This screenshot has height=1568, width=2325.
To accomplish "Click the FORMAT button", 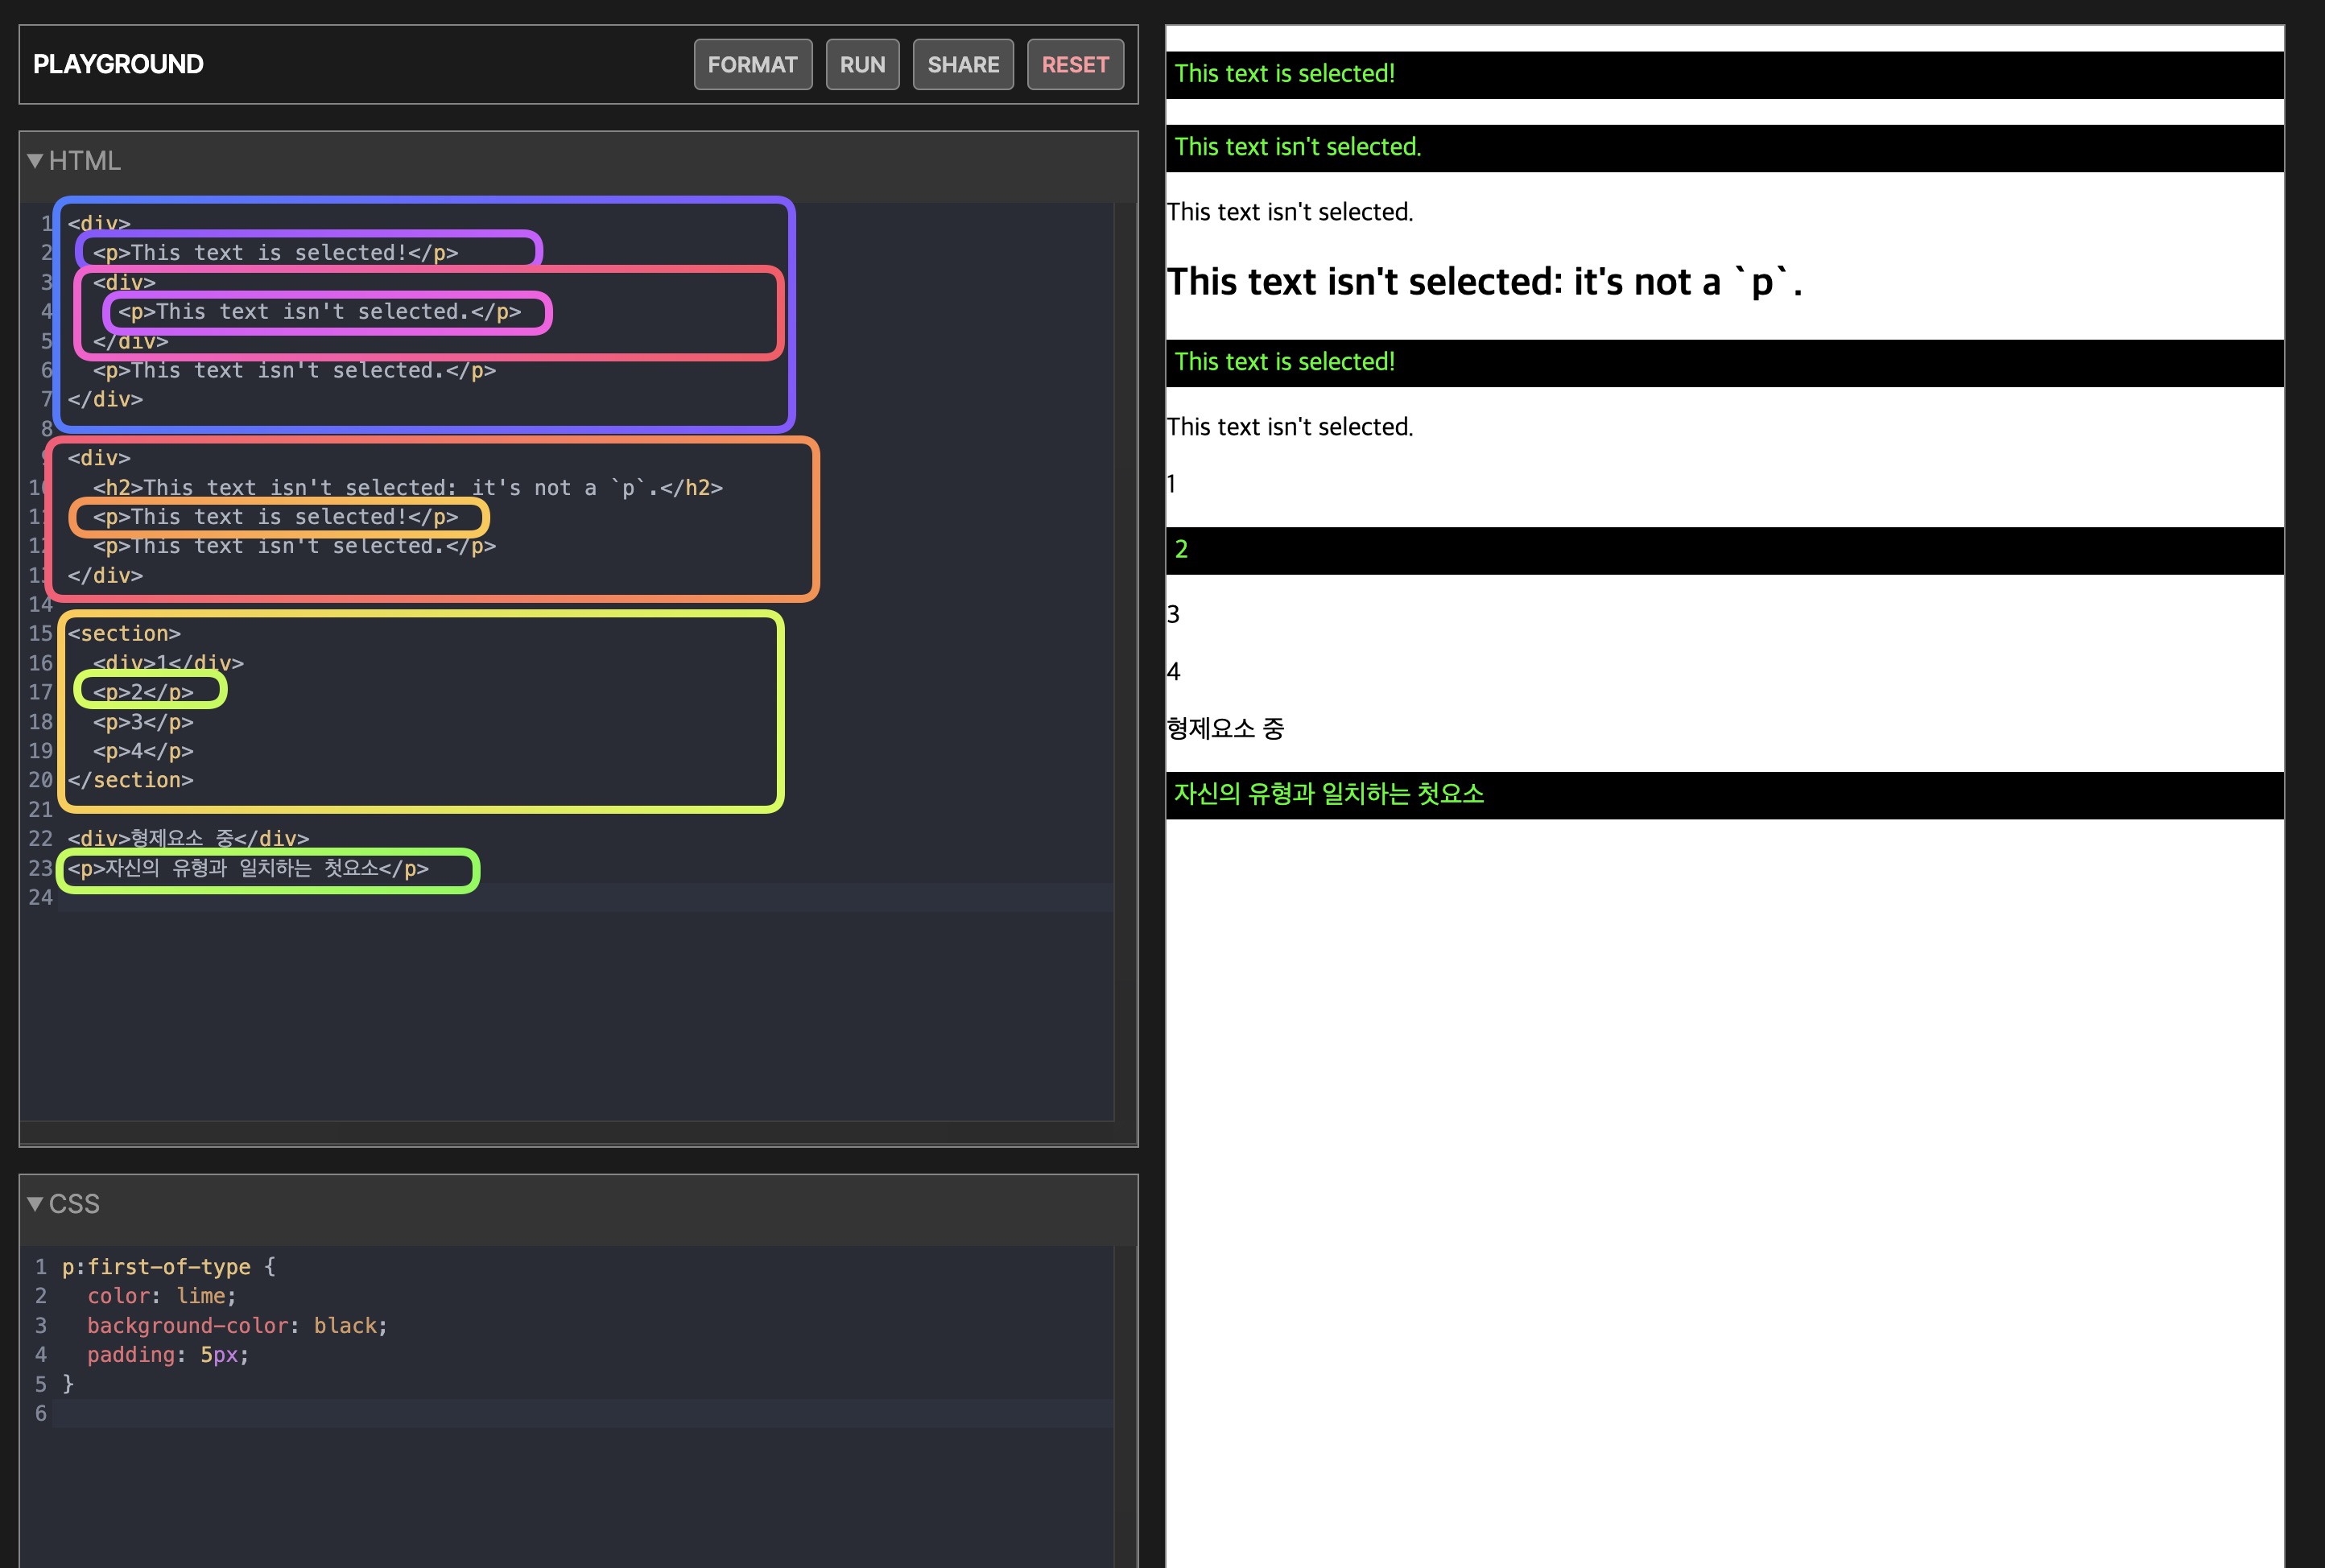I will click(x=752, y=65).
